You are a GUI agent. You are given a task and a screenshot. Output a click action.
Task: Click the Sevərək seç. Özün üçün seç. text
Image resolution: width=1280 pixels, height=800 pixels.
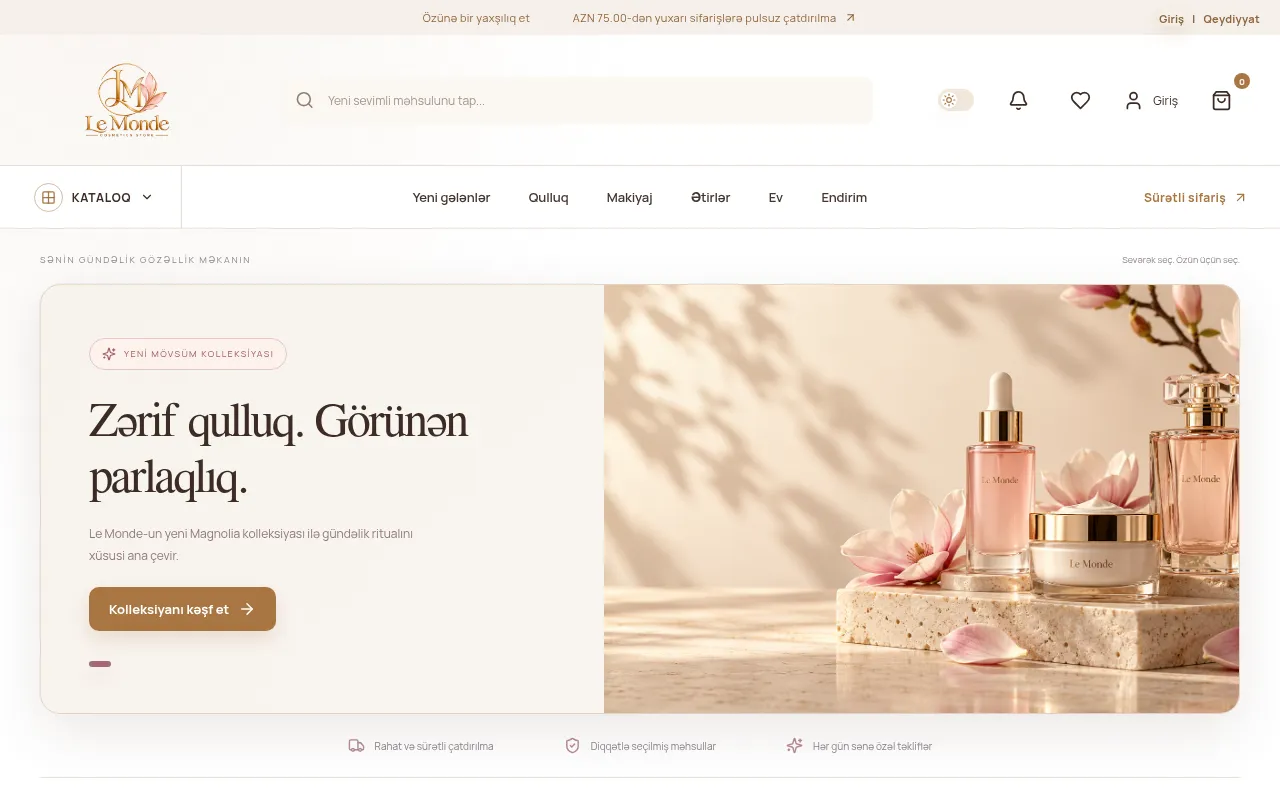(1181, 260)
